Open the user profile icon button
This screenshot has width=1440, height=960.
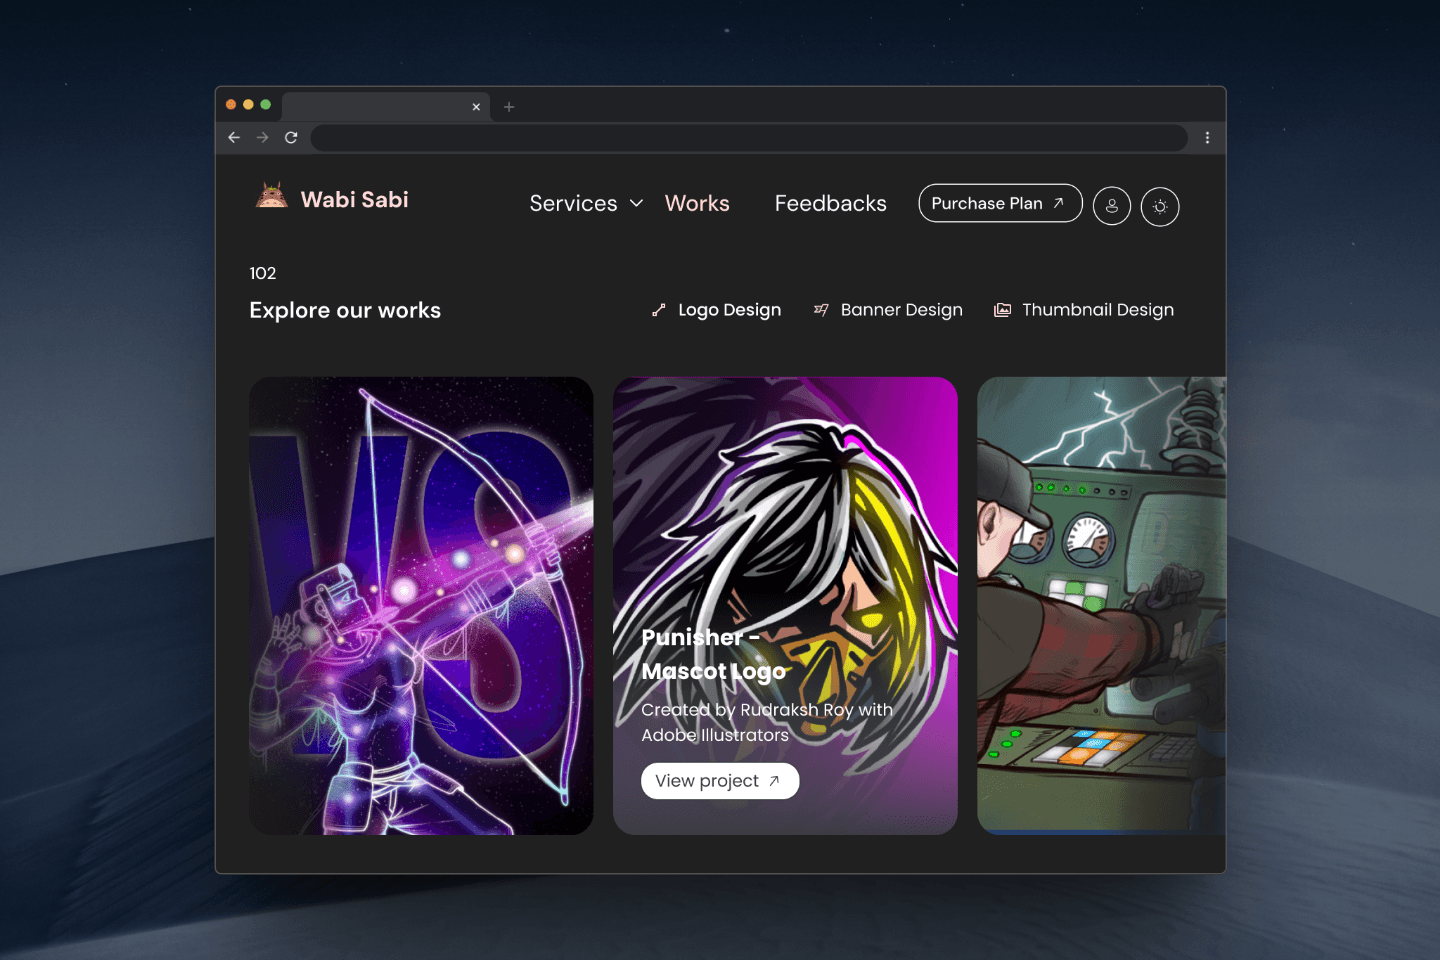(x=1112, y=206)
